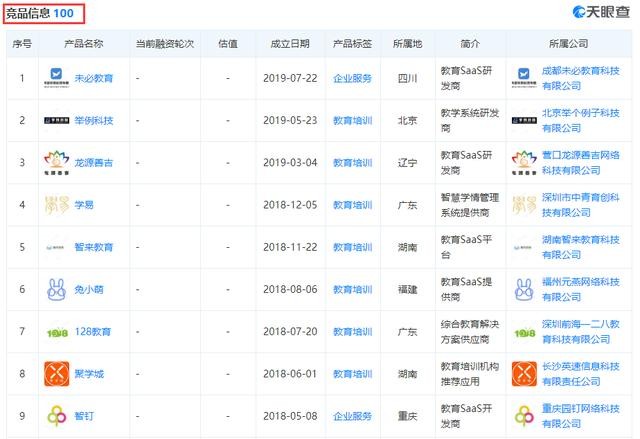Click 教育培训 tag in 聚学城 row
The image size is (640, 439).
(x=353, y=374)
